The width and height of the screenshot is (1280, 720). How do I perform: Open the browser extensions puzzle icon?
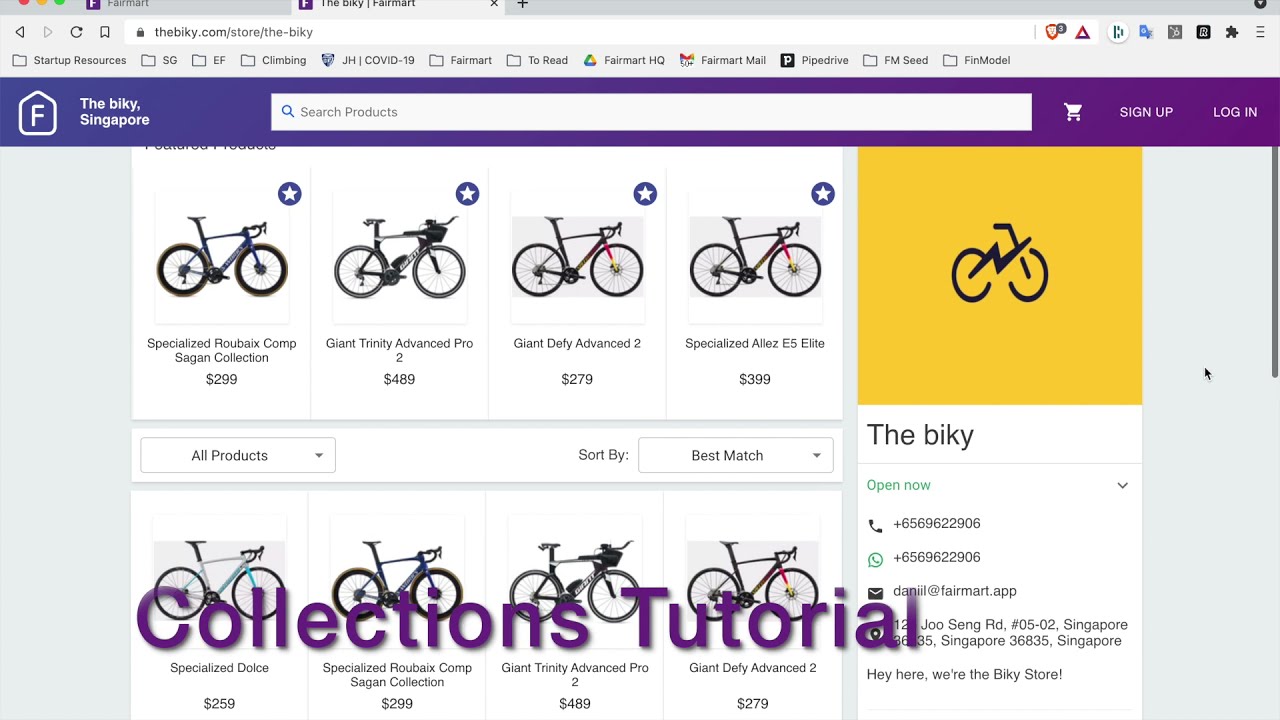pos(1232,32)
